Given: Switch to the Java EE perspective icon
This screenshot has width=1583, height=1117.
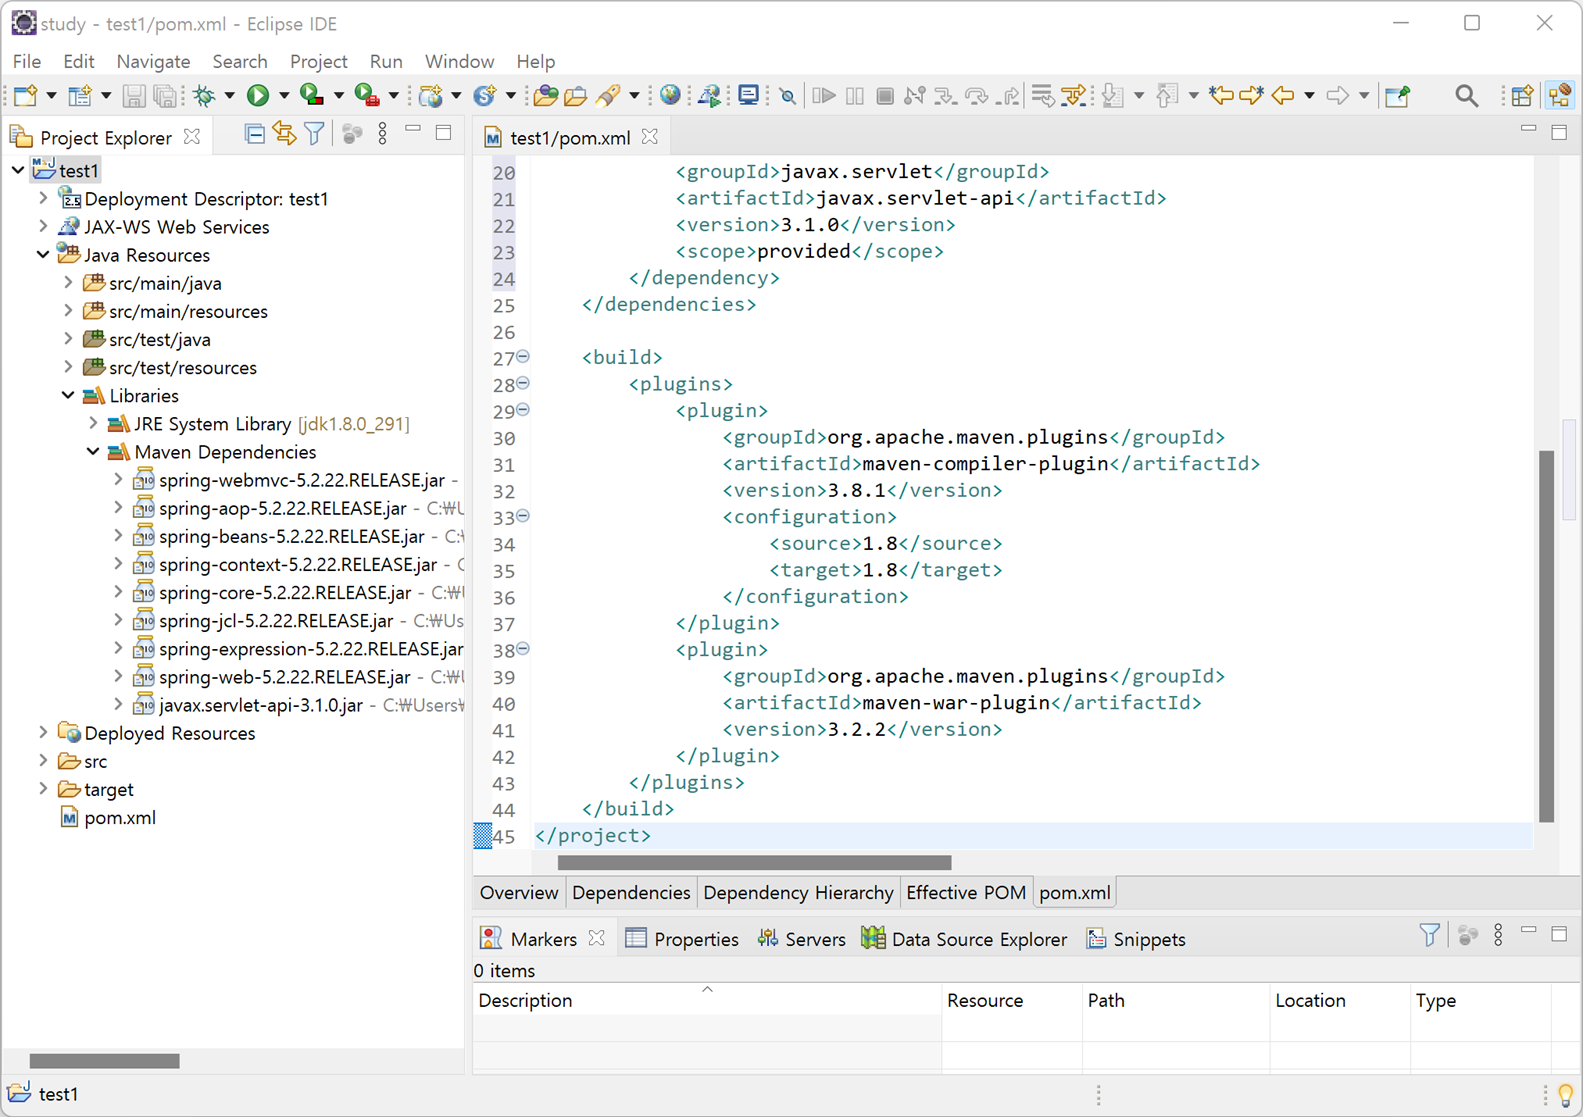Looking at the screenshot, I should coord(1559,96).
